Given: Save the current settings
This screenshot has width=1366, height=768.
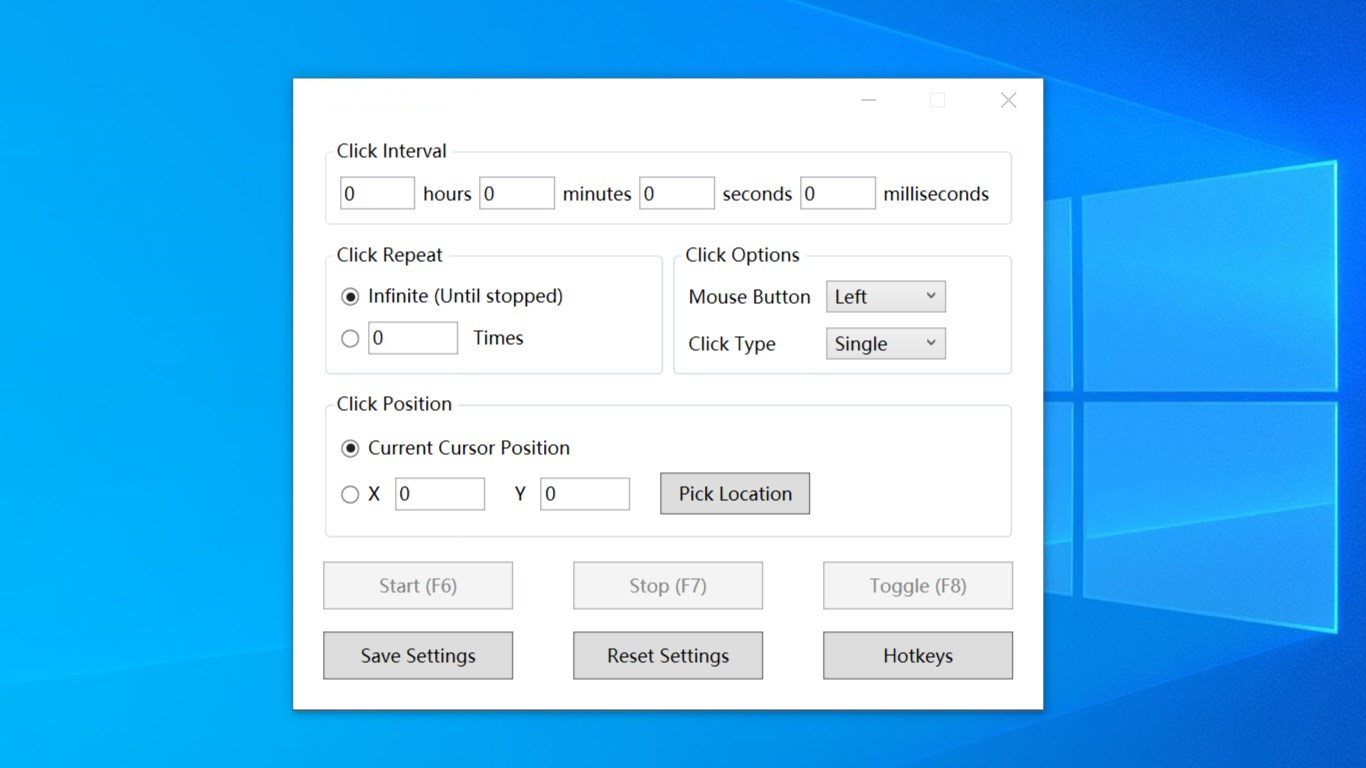Looking at the screenshot, I should 417,655.
